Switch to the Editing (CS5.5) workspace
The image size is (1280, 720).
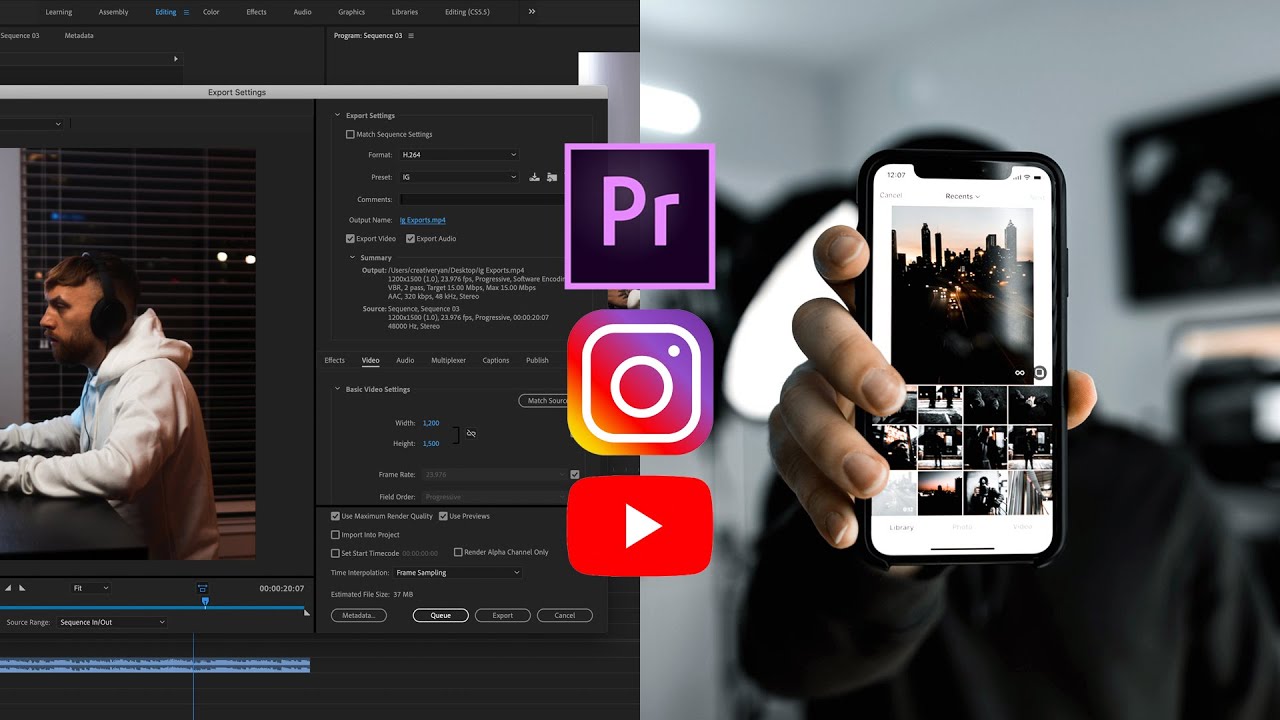pos(468,12)
